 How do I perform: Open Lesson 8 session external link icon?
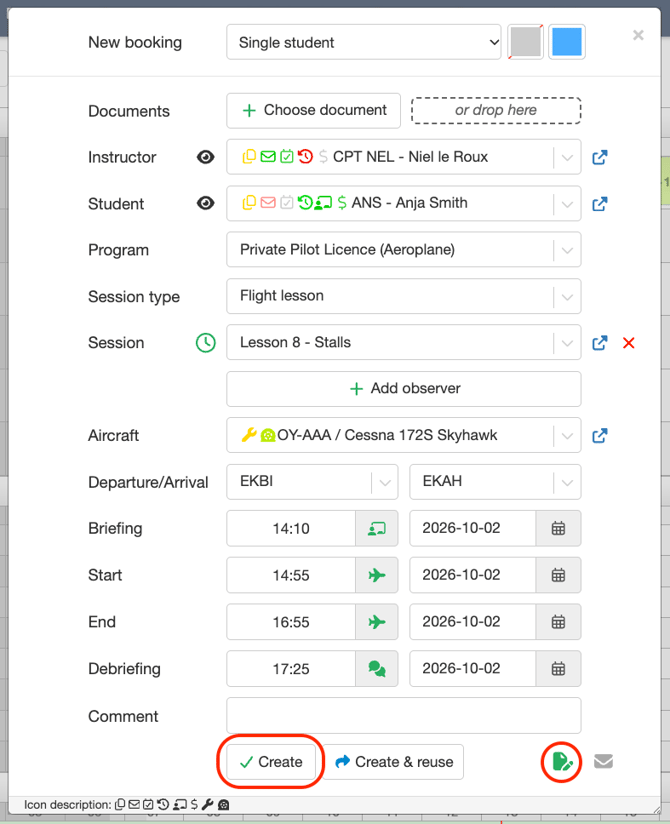(x=600, y=343)
